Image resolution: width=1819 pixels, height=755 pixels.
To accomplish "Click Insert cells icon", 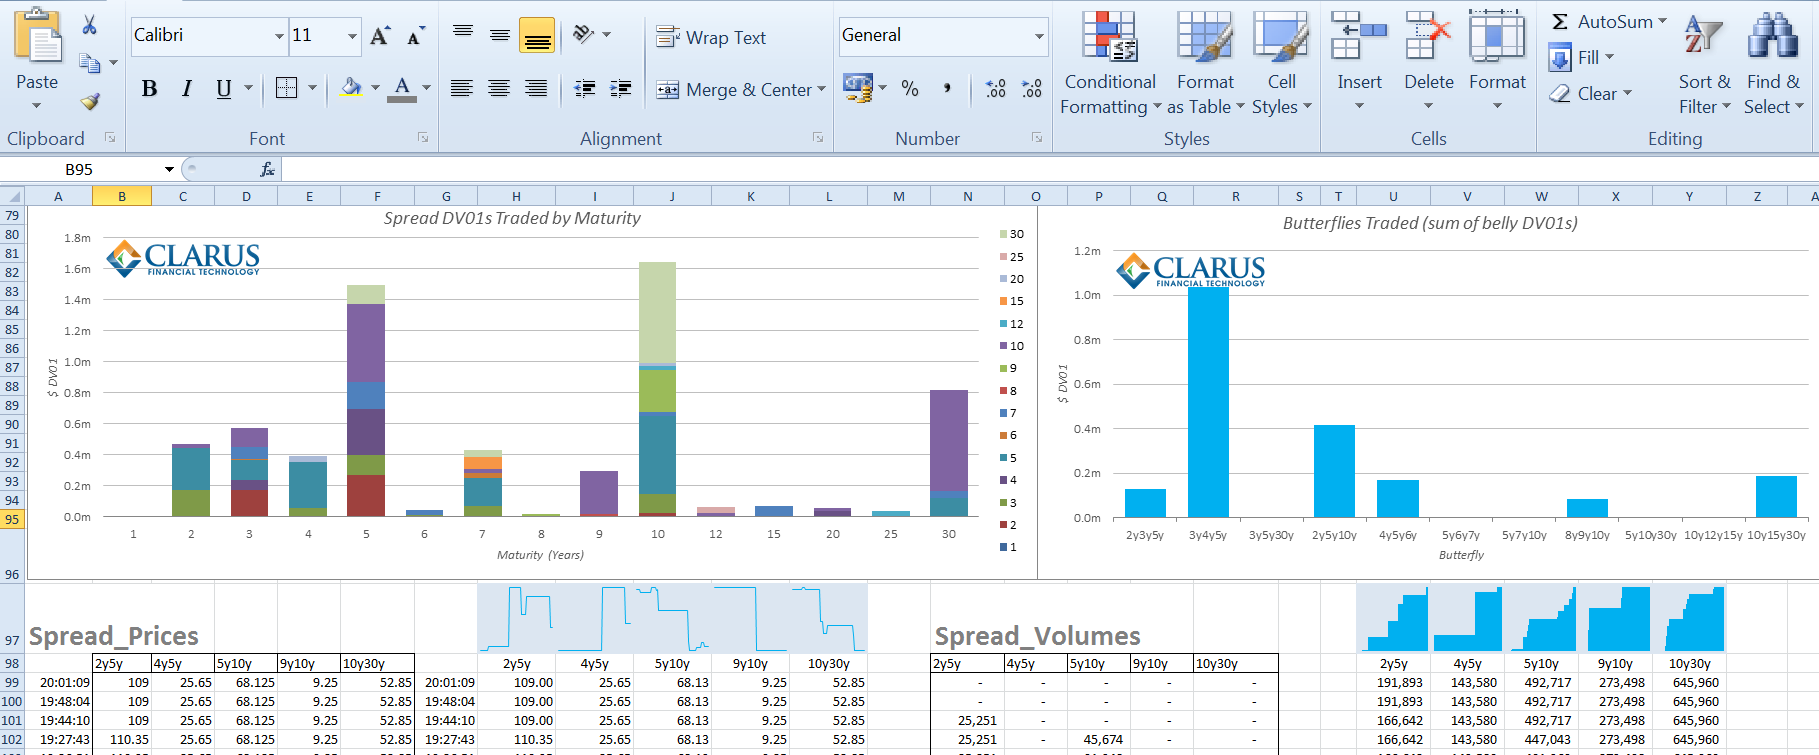I will coord(1359,37).
